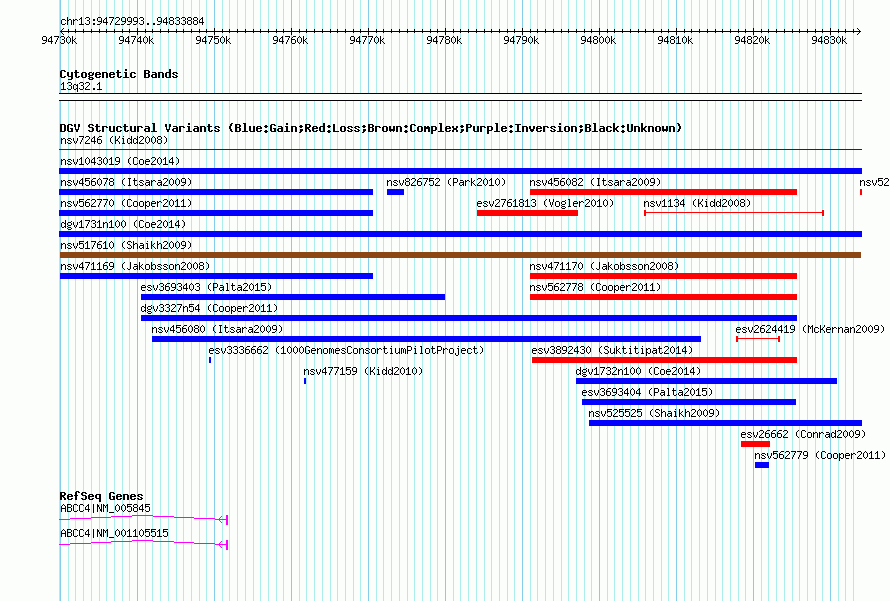Click the tiny esv3336662 blue marker
890x601 pixels.
pos(210,360)
